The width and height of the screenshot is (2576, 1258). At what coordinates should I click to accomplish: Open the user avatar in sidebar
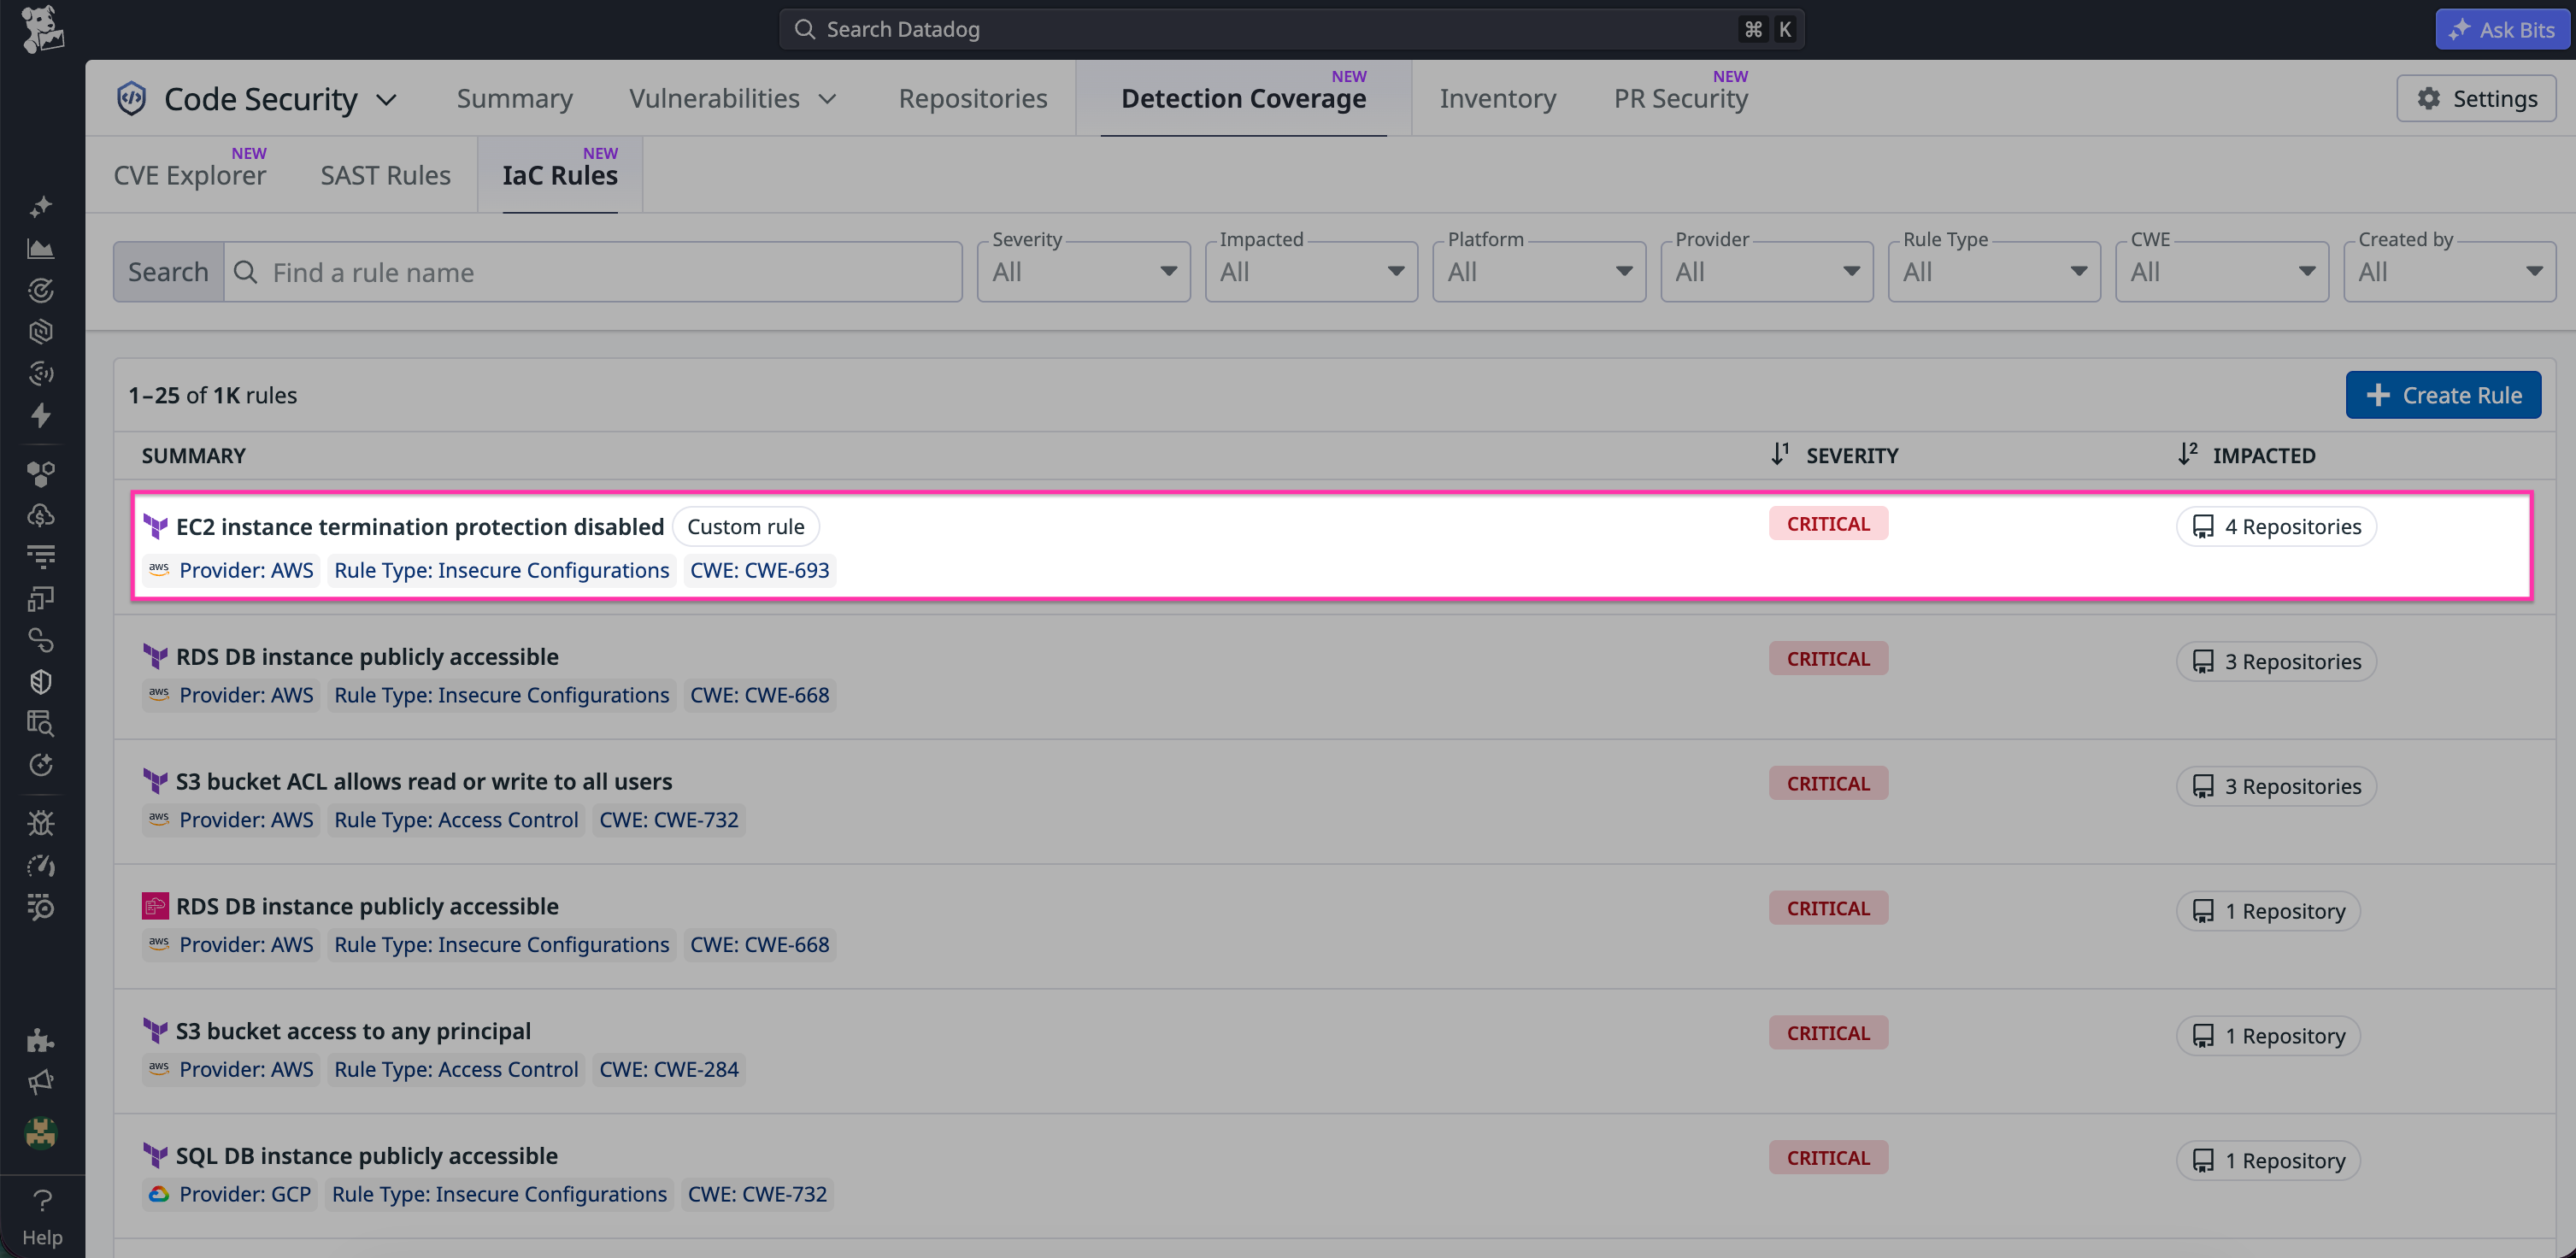[x=41, y=1133]
